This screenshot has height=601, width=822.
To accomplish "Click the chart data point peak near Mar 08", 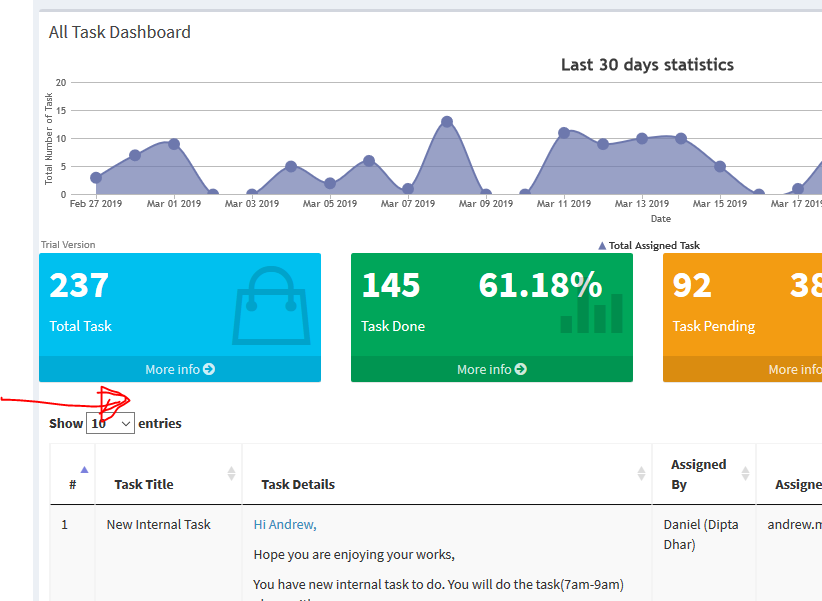I will (447, 122).
